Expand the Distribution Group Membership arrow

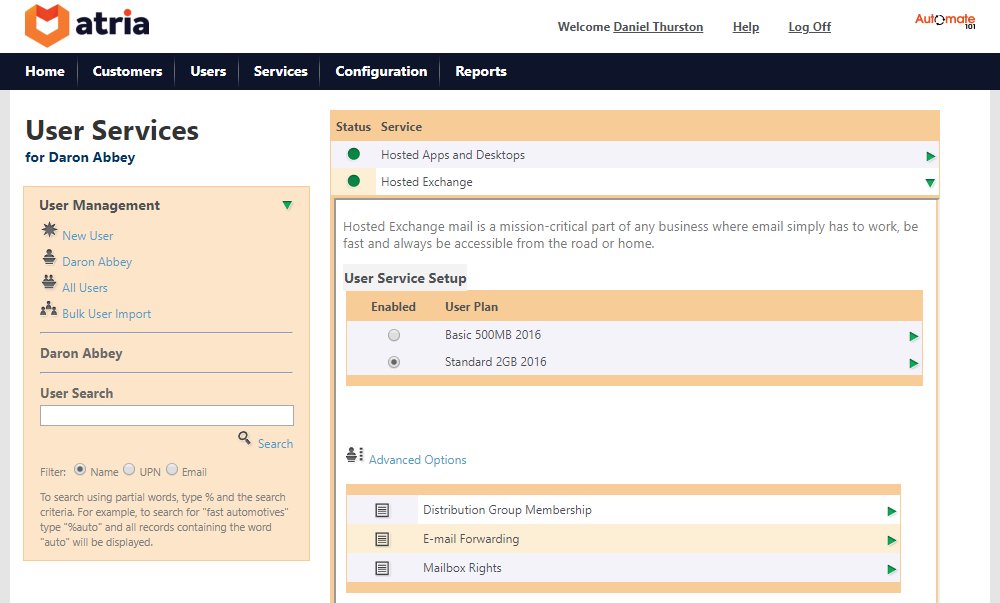(892, 511)
